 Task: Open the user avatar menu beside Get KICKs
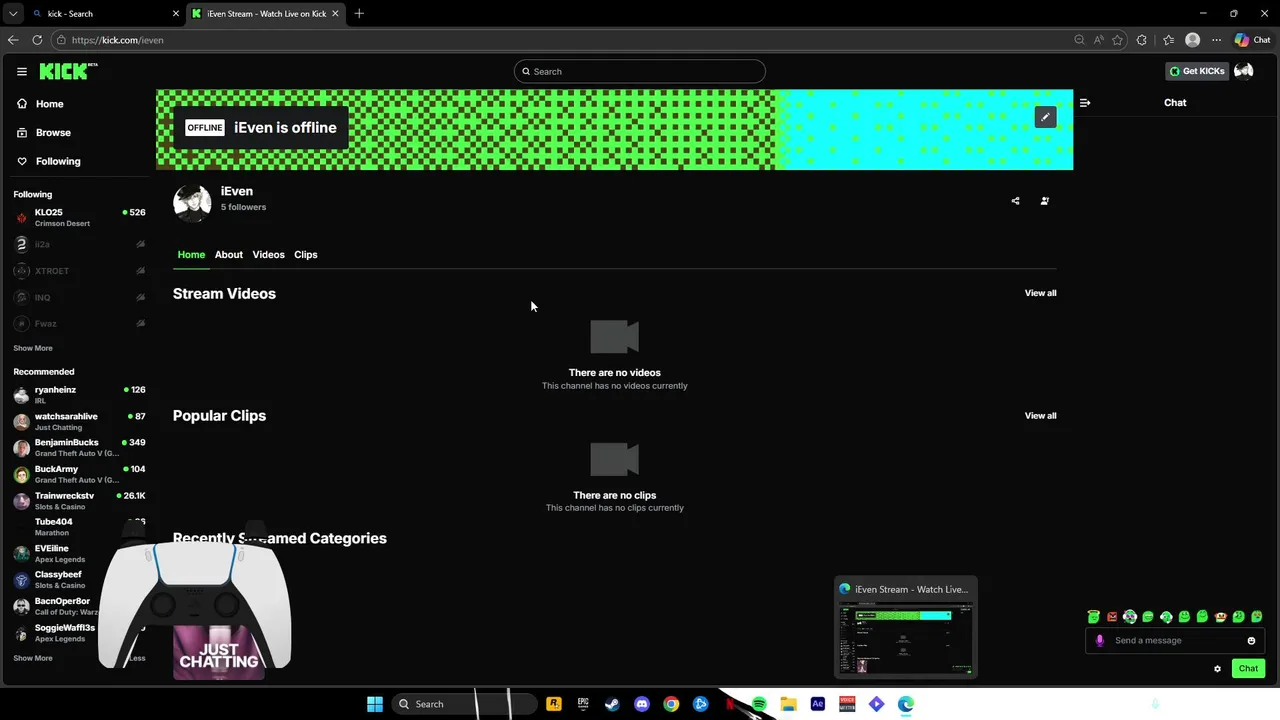[x=1244, y=71]
